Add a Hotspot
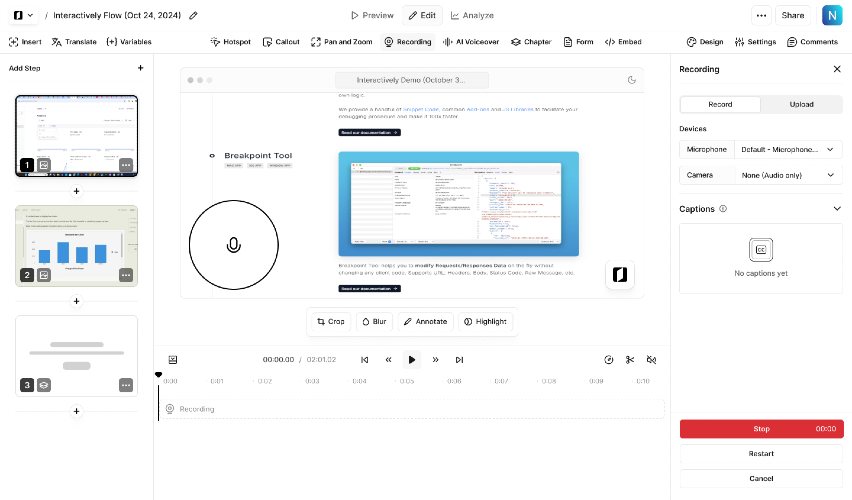 (230, 42)
